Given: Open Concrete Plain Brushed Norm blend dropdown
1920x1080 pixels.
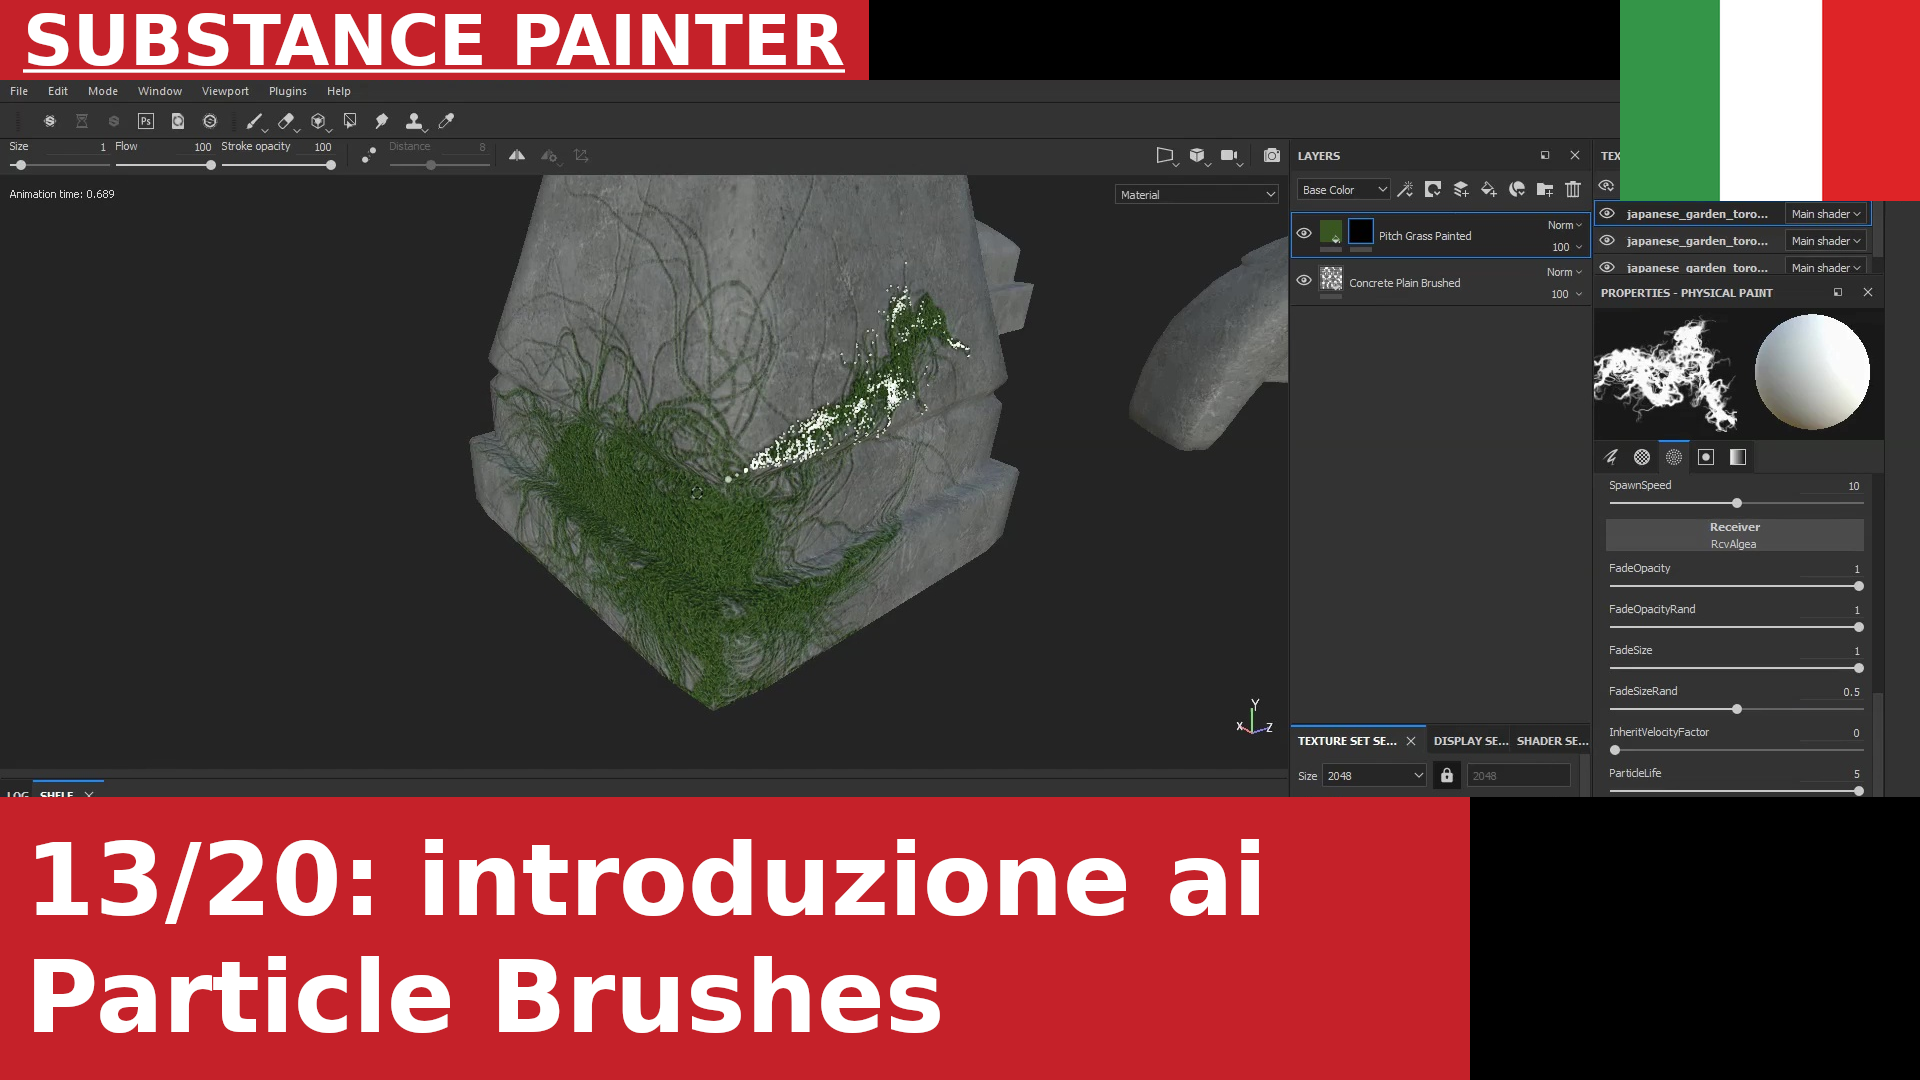Looking at the screenshot, I should point(1565,272).
